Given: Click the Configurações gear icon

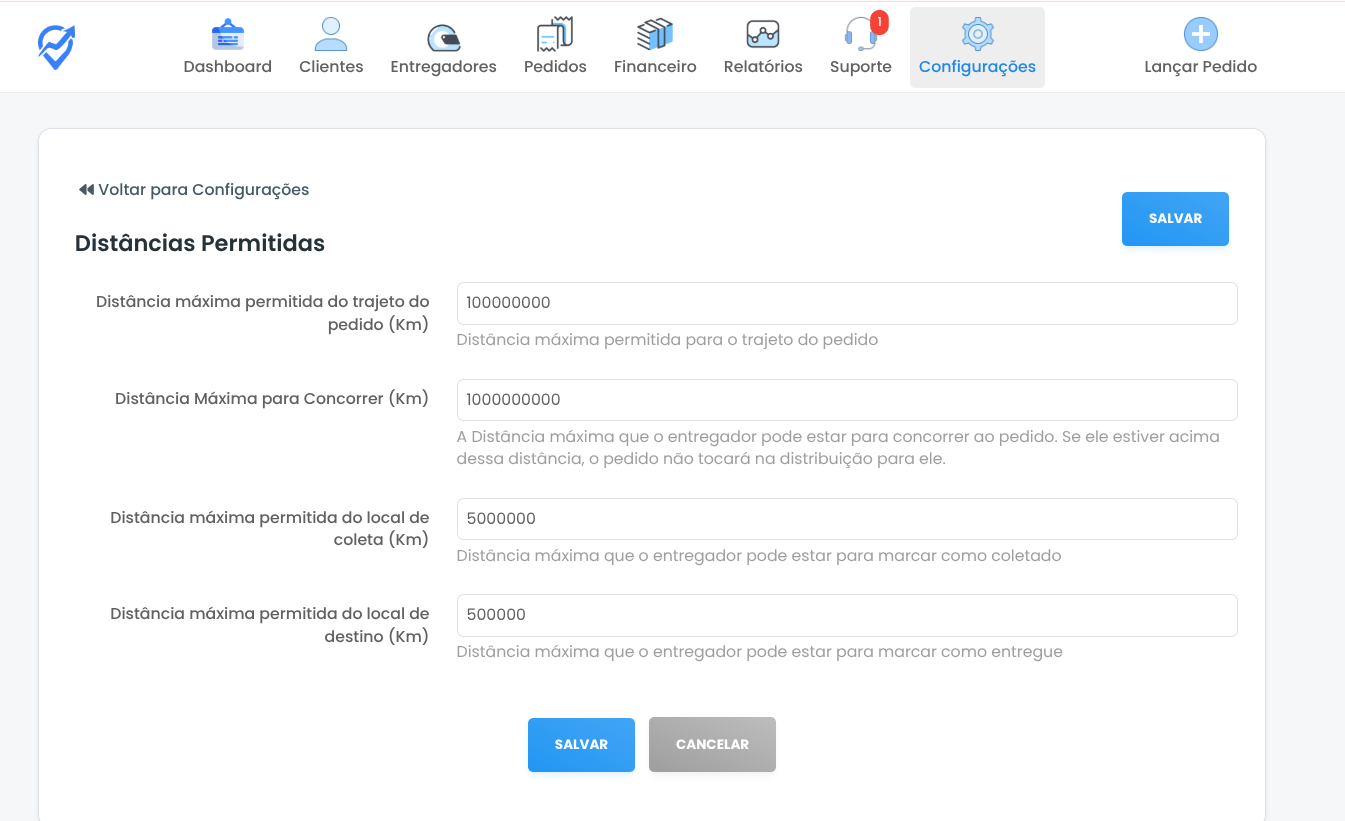Looking at the screenshot, I should [977, 34].
